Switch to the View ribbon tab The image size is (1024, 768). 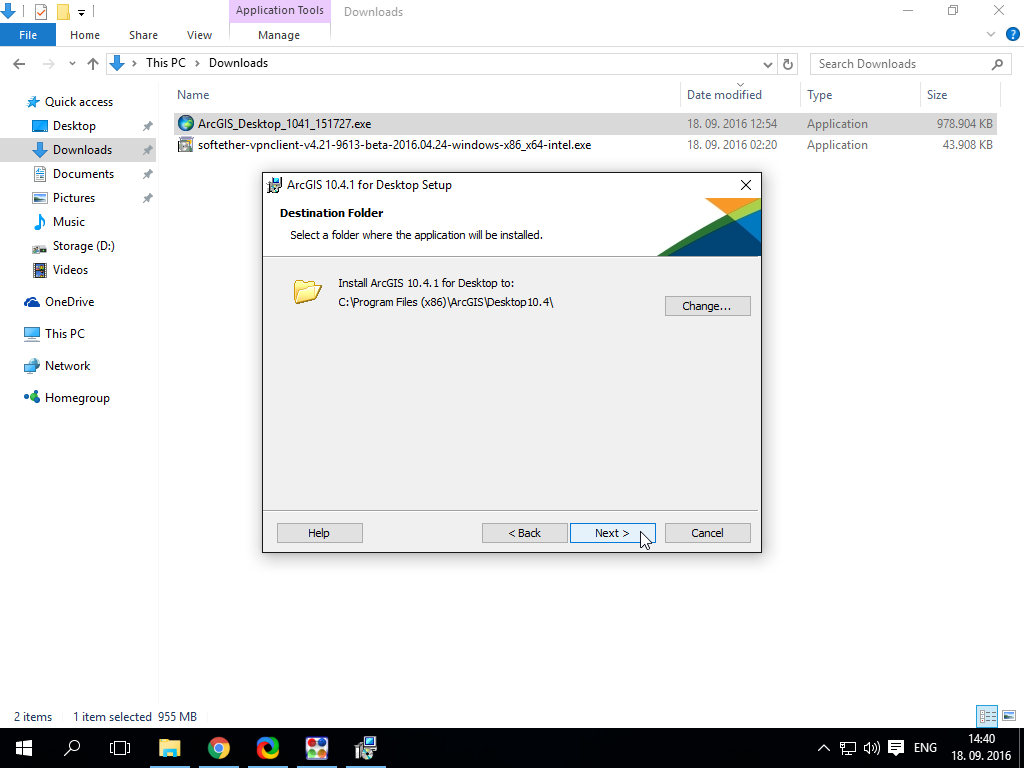pos(199,35)
